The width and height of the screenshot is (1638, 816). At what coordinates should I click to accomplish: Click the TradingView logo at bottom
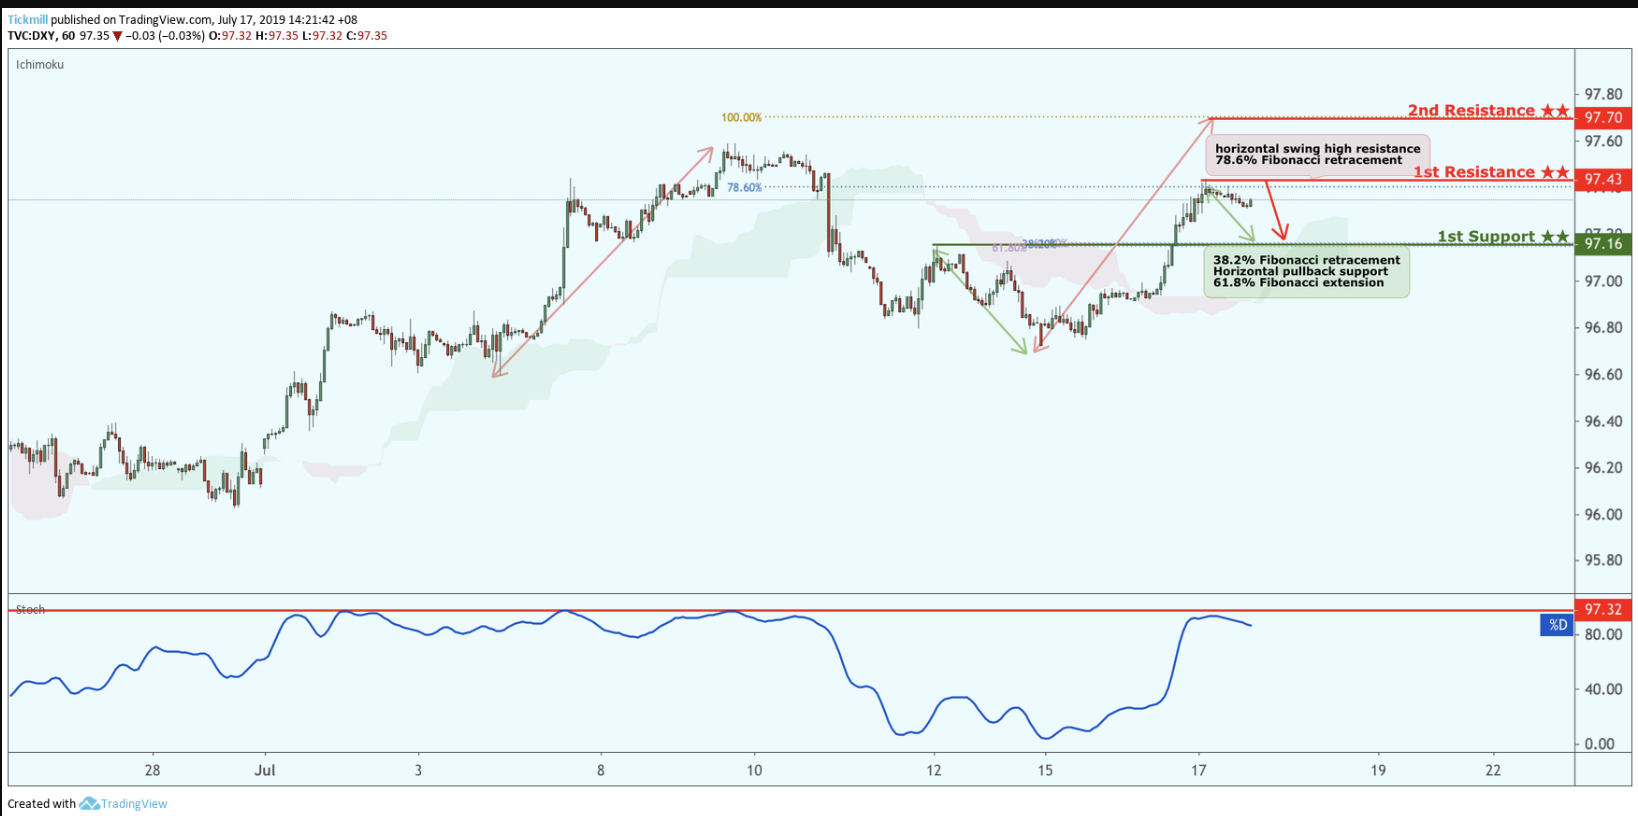click(x=124, y=803)
